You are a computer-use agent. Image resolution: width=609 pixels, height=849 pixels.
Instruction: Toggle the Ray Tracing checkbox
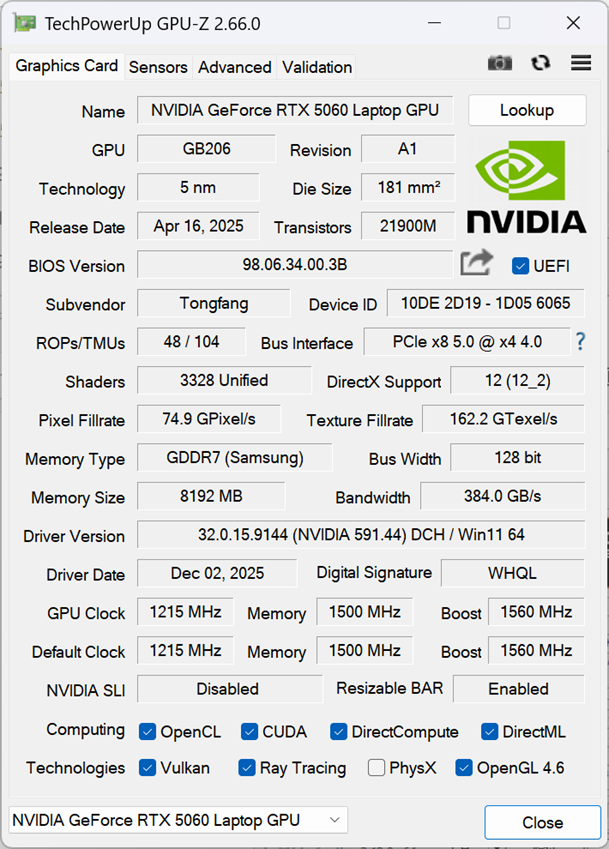247,768
